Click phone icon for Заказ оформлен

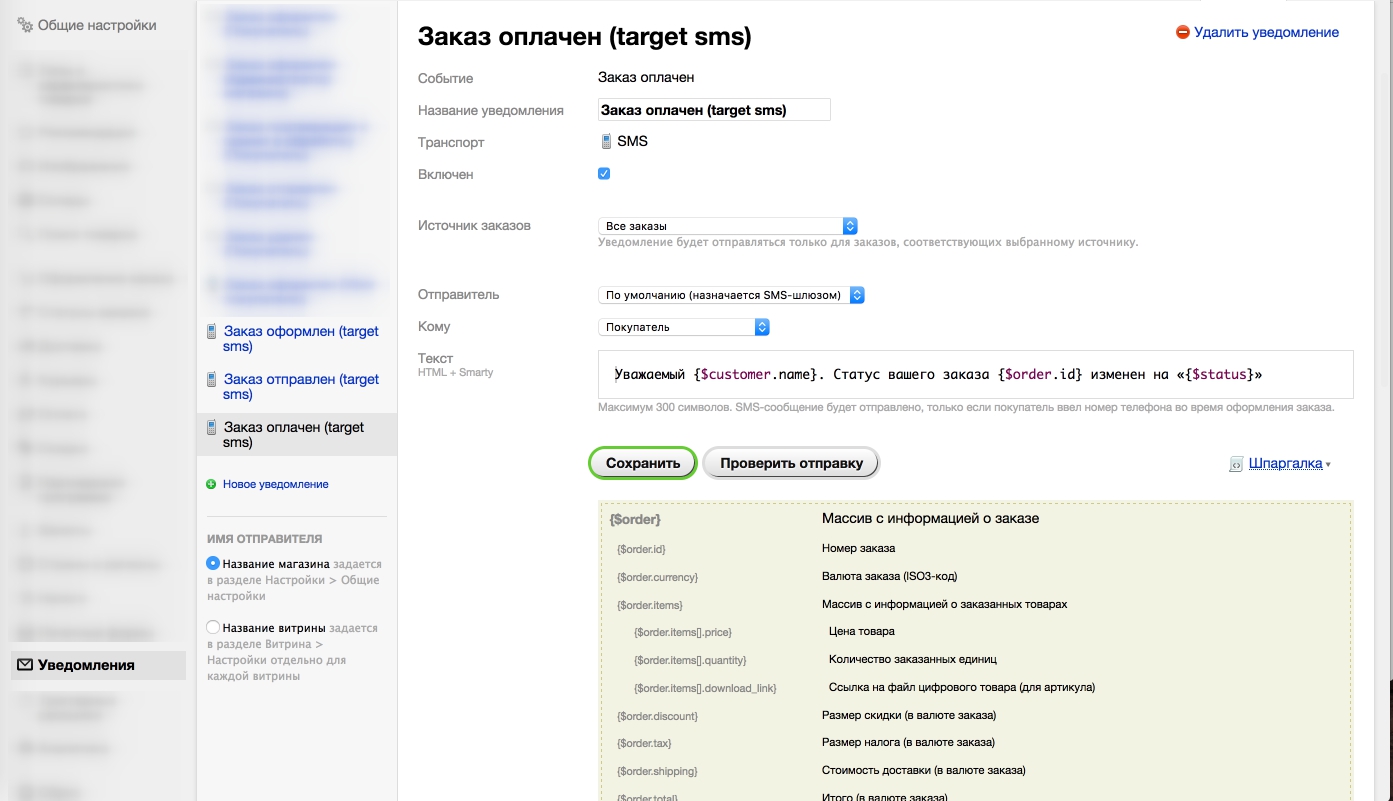(x=211, y=331)
